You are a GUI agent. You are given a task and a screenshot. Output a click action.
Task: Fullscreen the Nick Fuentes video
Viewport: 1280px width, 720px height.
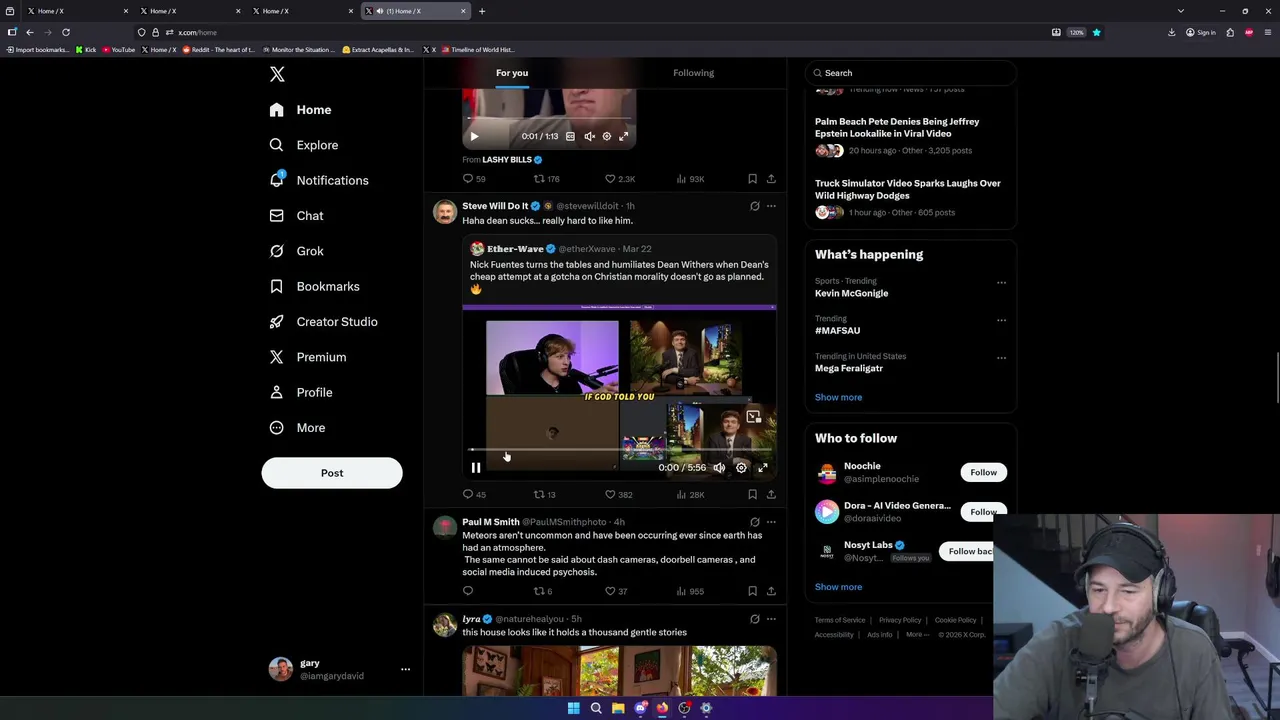[763, 468]
